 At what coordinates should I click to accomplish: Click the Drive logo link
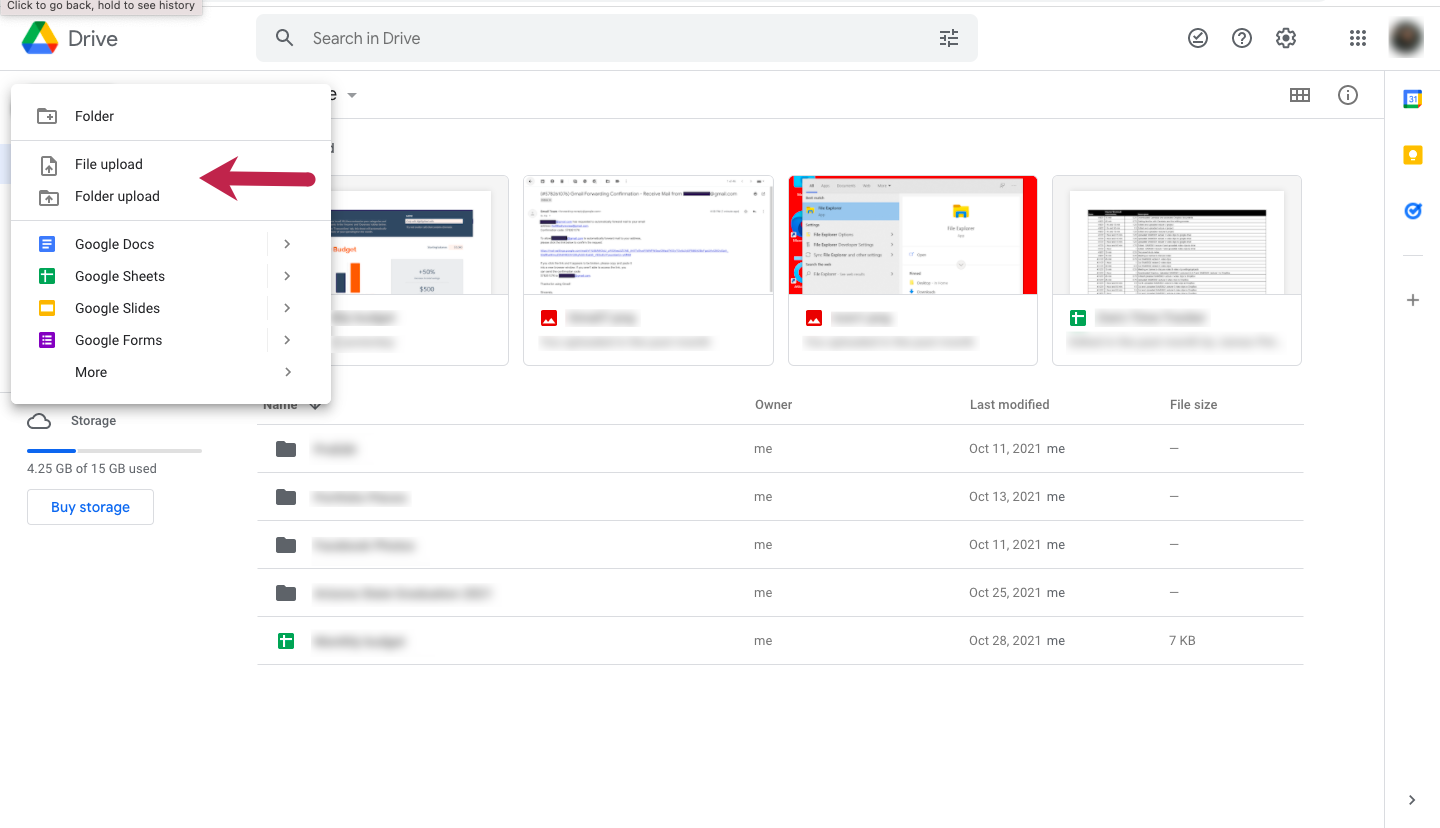click(70, 38)
